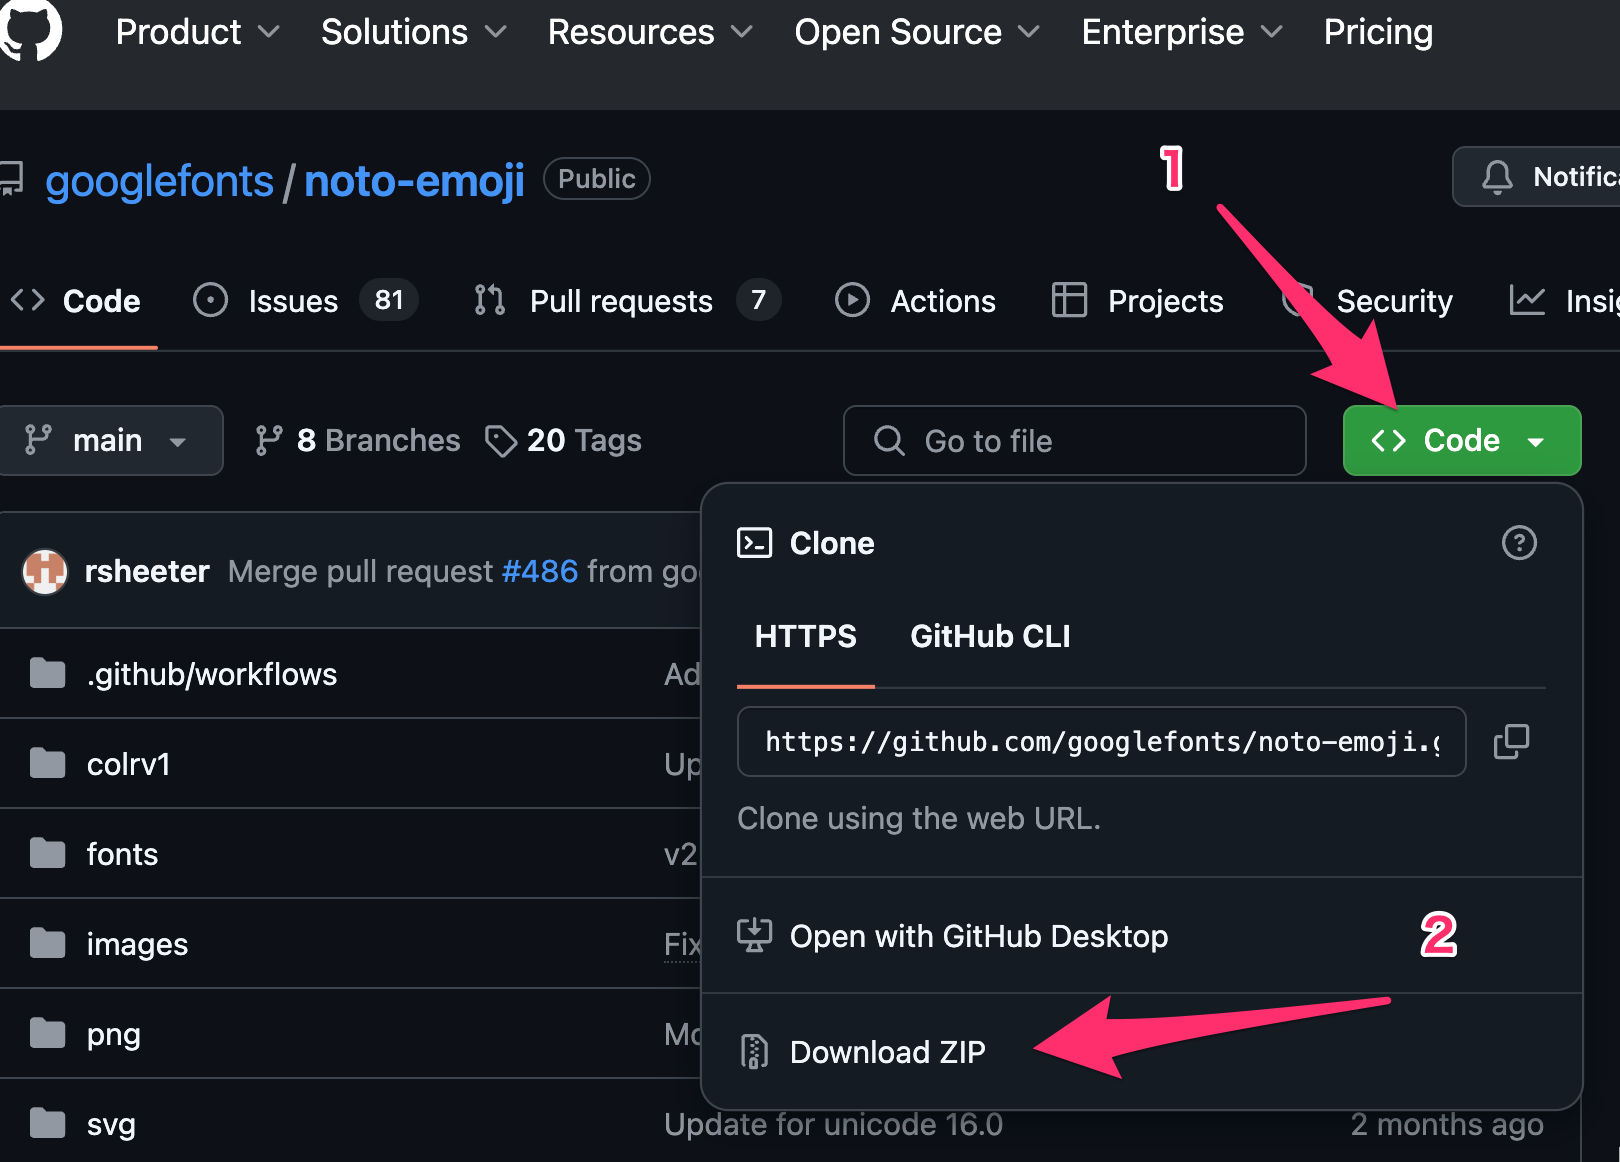Click the Issues count badge 81

[x=388, y=300]
